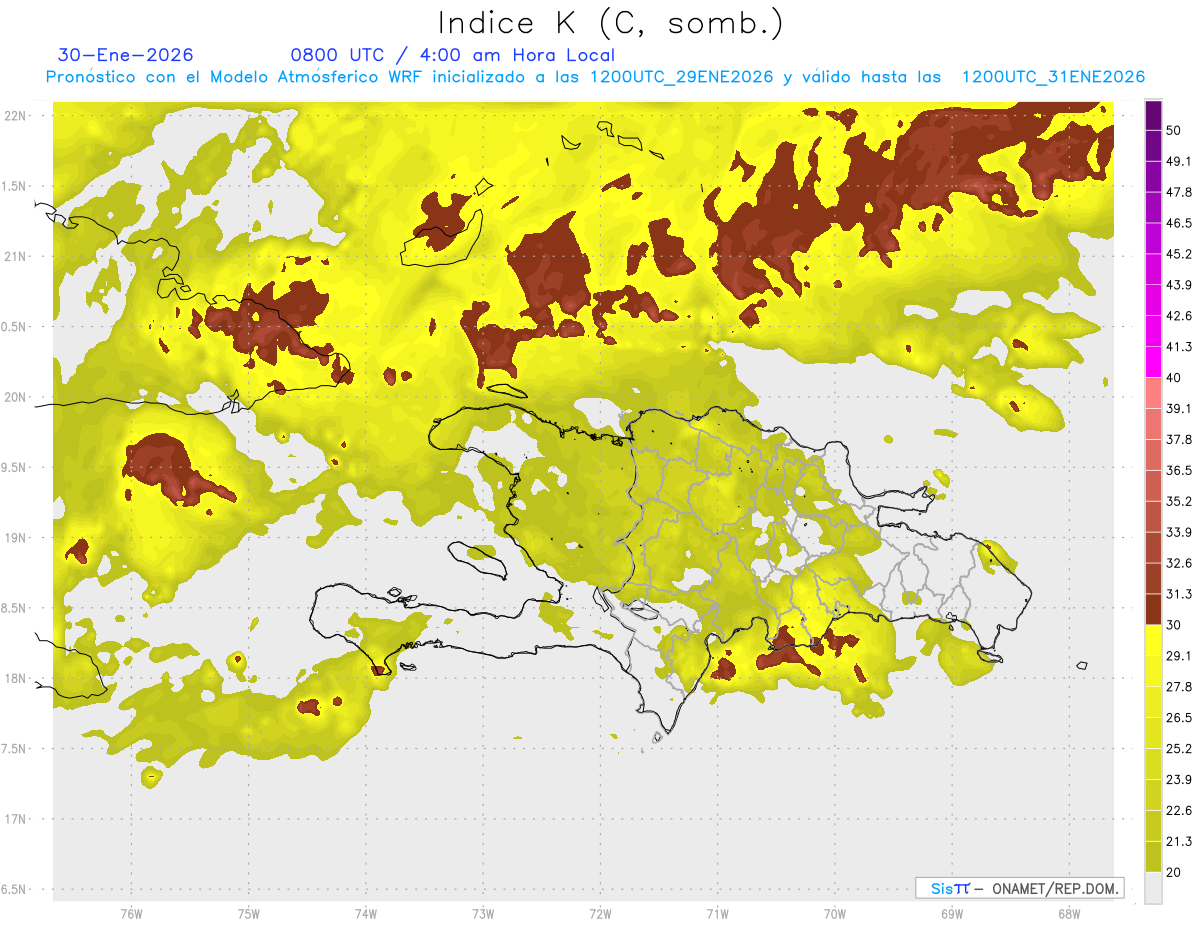Viewport: 1200px width, 927px height.
Task: Click colorbar value '20'
Action: pos(1174,873)
